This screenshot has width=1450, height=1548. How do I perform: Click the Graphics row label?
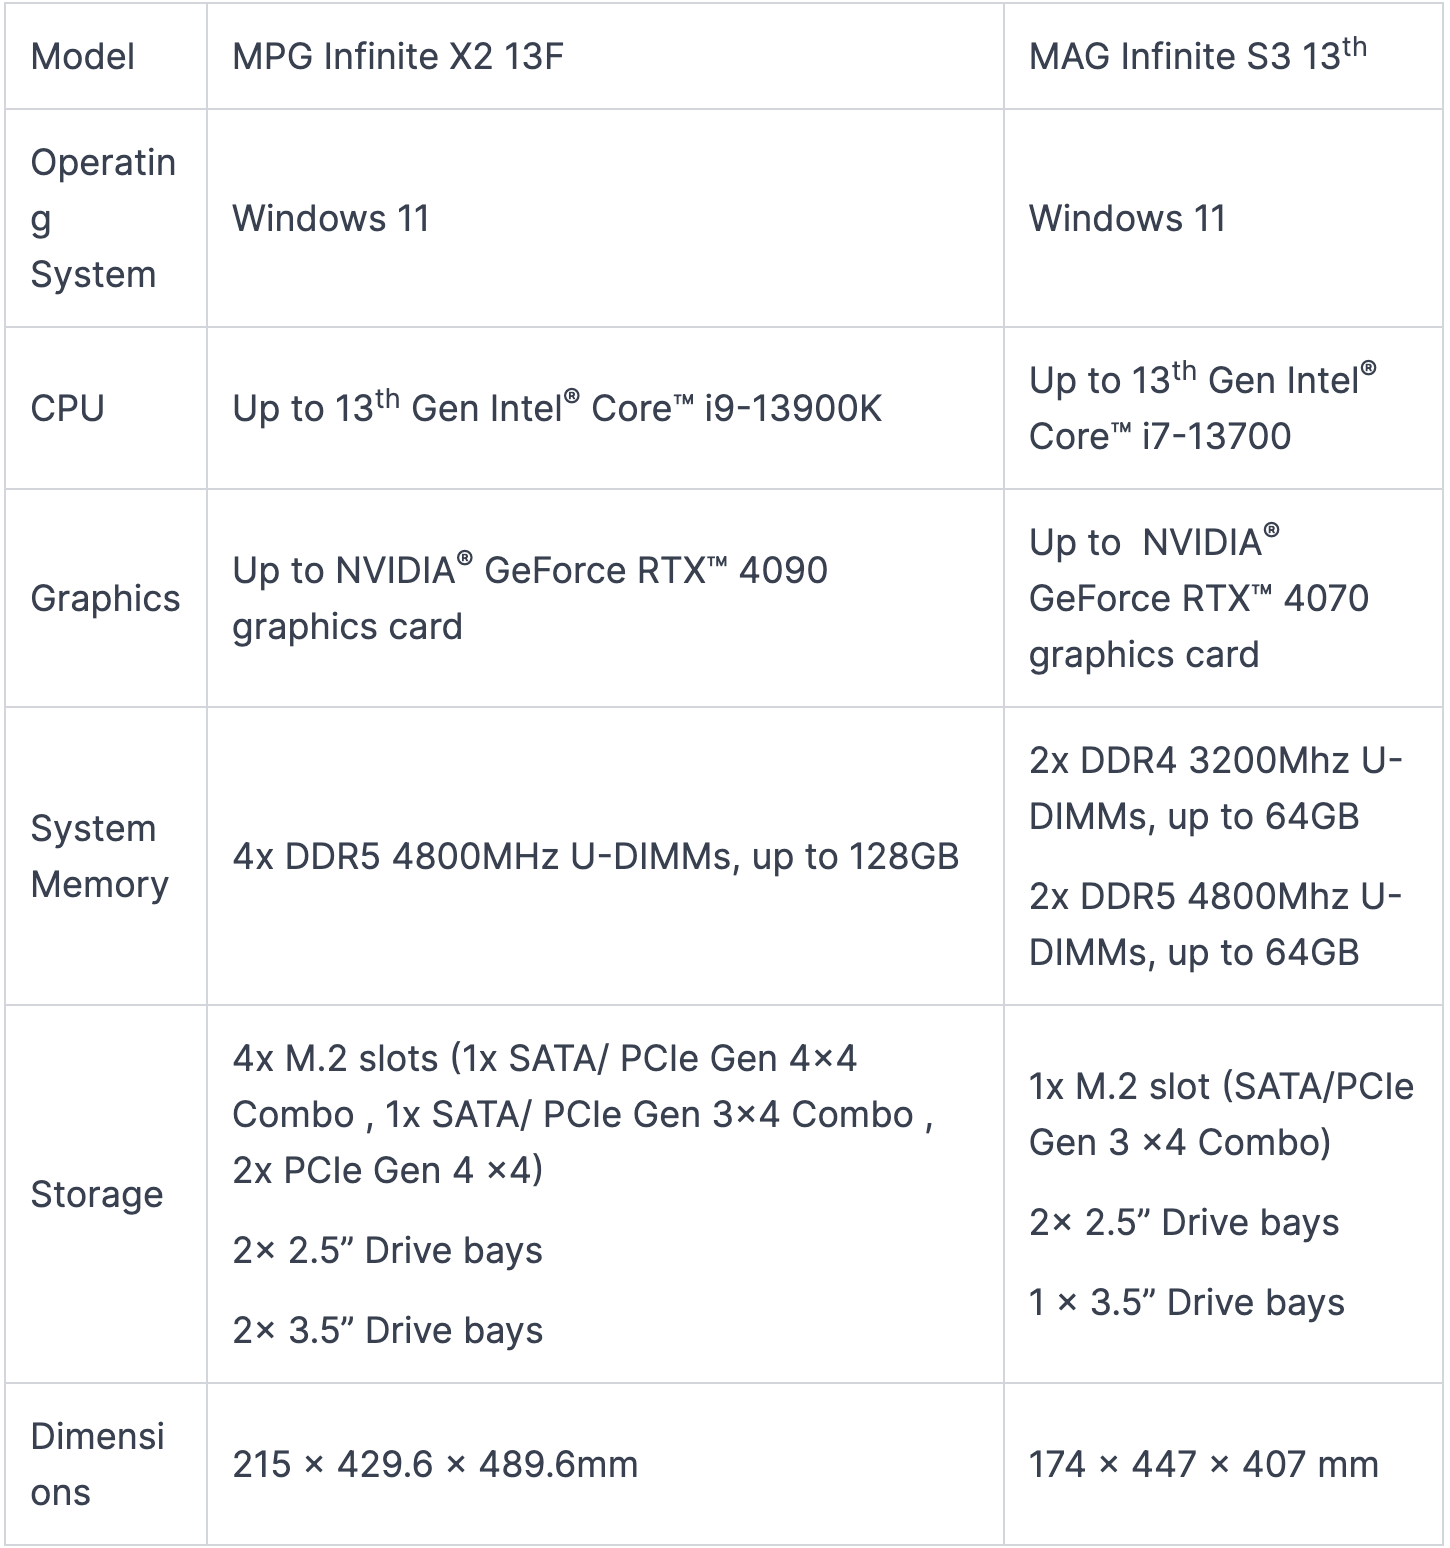click(106, 598)
